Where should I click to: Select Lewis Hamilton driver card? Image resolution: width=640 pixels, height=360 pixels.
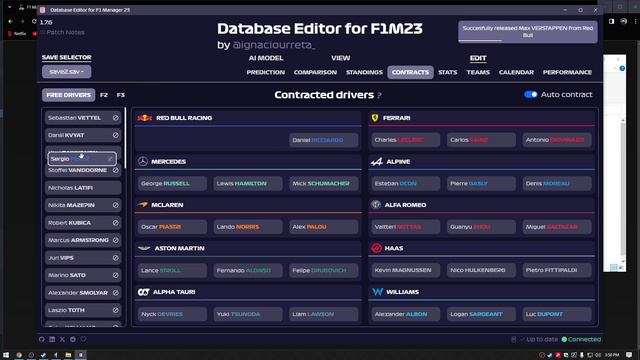click(x=248, y=184)
